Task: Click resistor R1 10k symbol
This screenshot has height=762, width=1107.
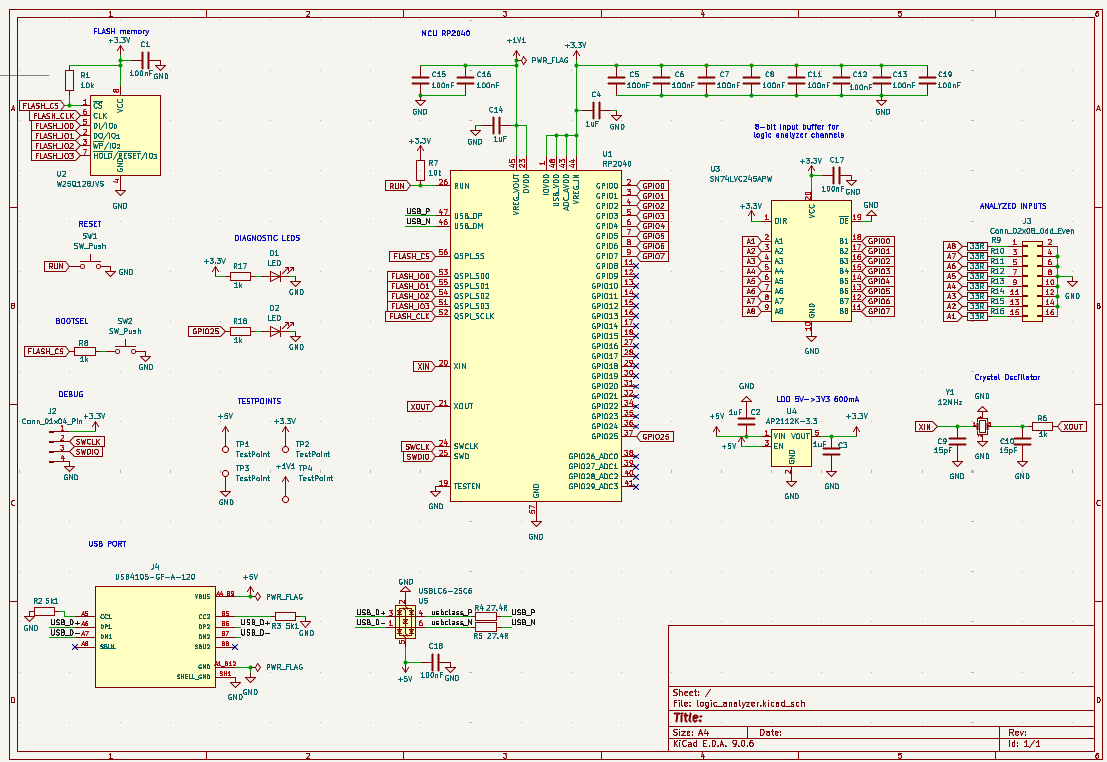Action: pyautogui.click(x=69, y=81)
